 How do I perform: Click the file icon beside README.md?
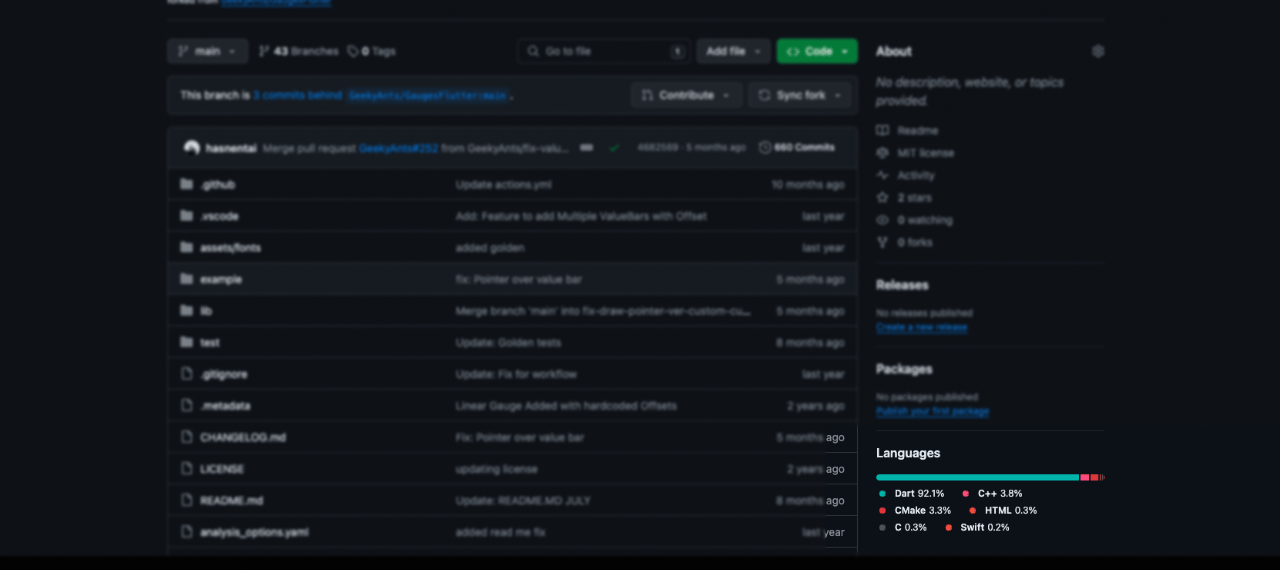tap(186, 500)
